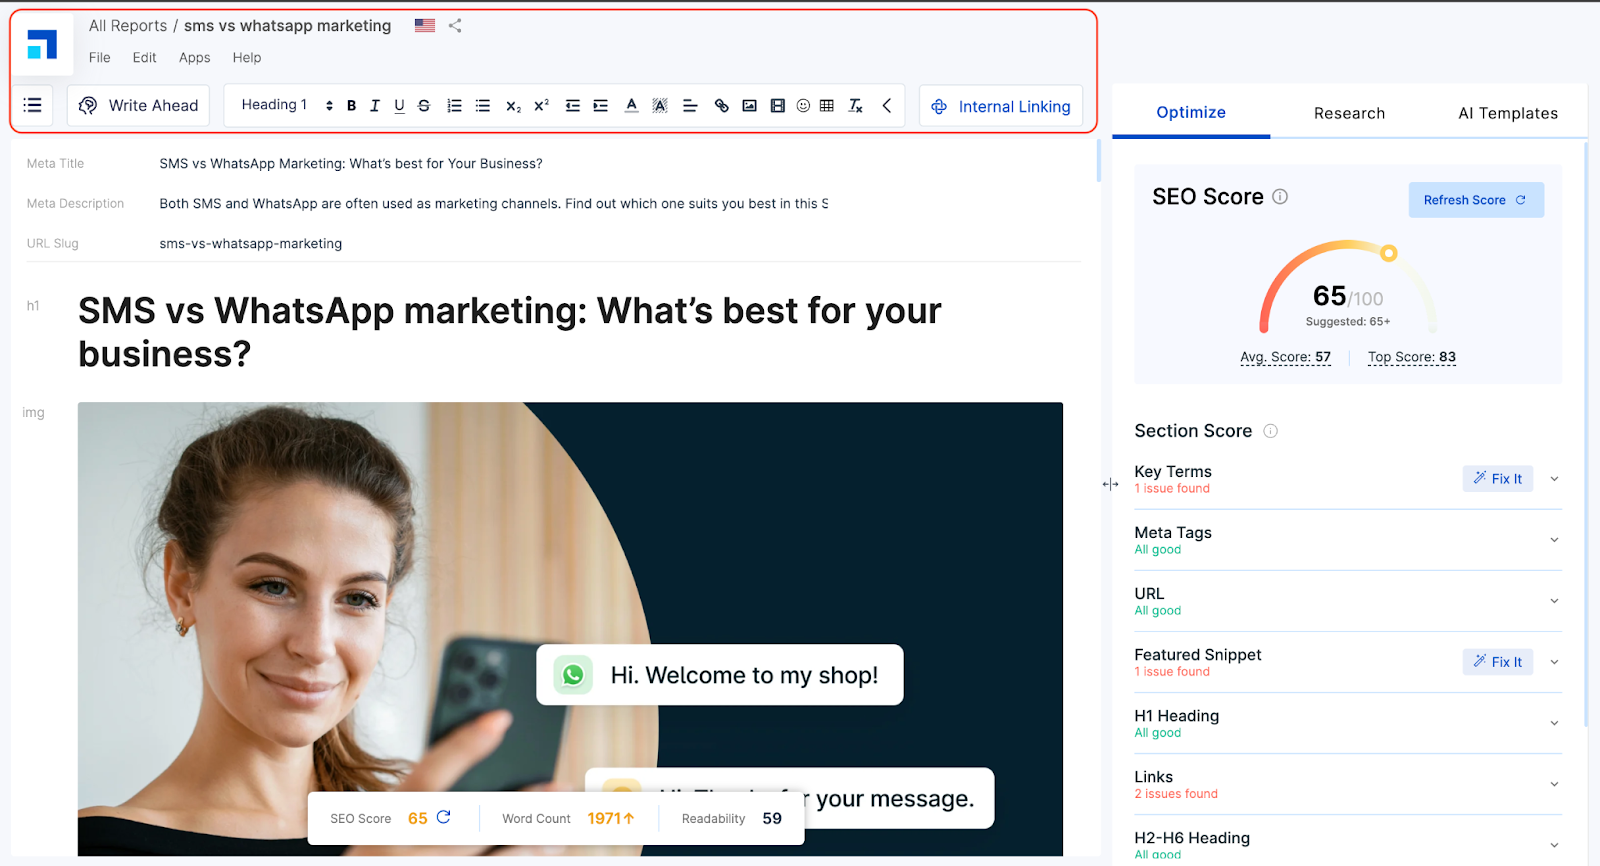Open the Help menu
1600x866 pixels.
pos(247,58)
